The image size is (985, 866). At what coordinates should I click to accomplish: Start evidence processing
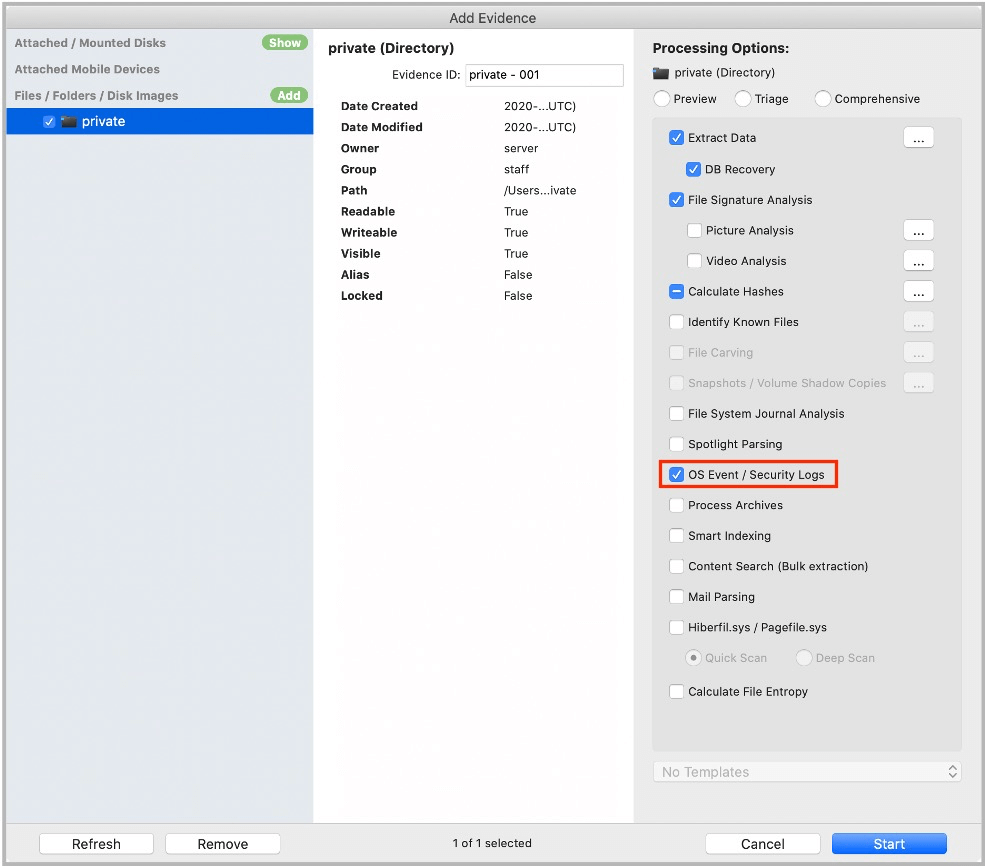[x=889, y=844]
